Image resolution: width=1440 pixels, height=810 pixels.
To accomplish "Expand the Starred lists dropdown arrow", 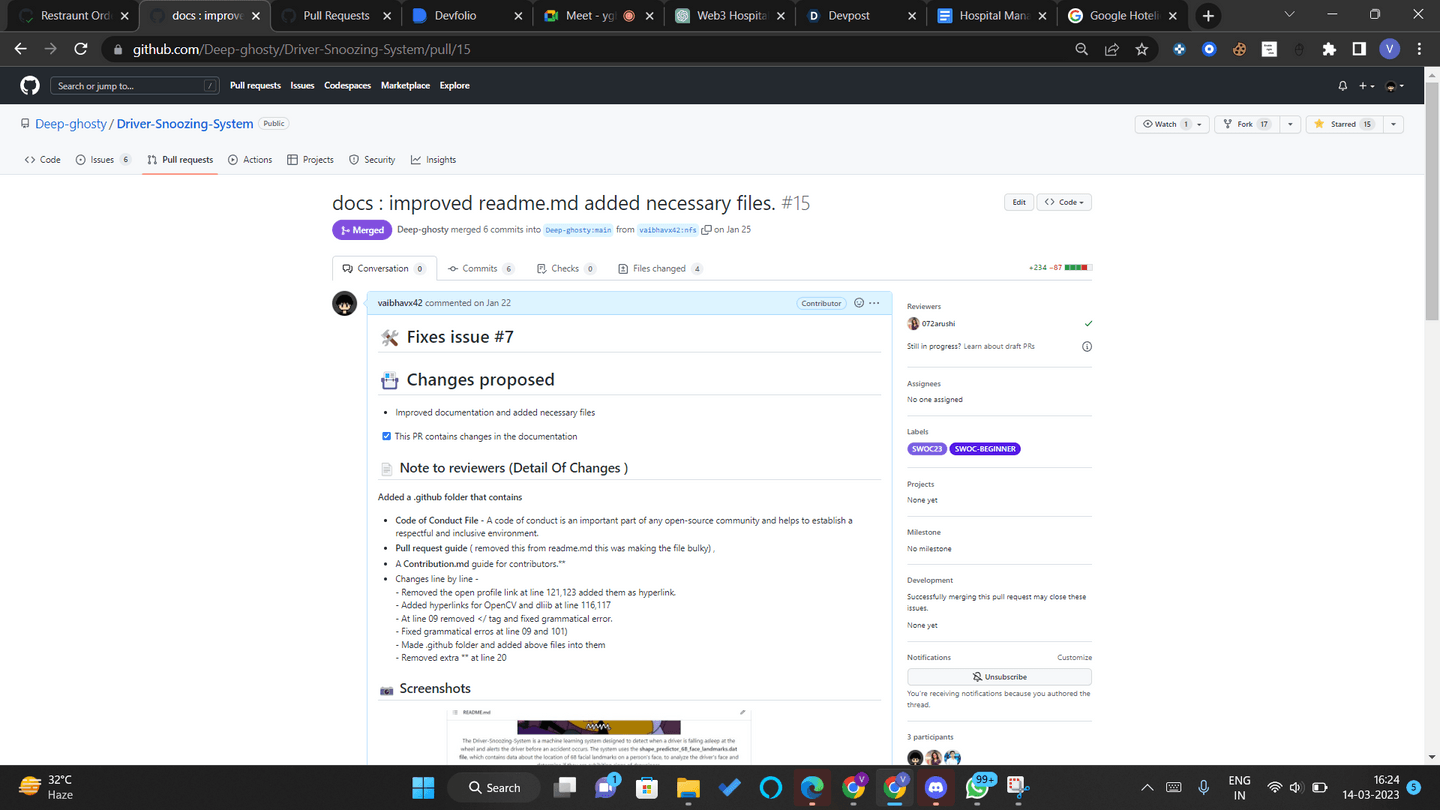I will pos(1393,124).
